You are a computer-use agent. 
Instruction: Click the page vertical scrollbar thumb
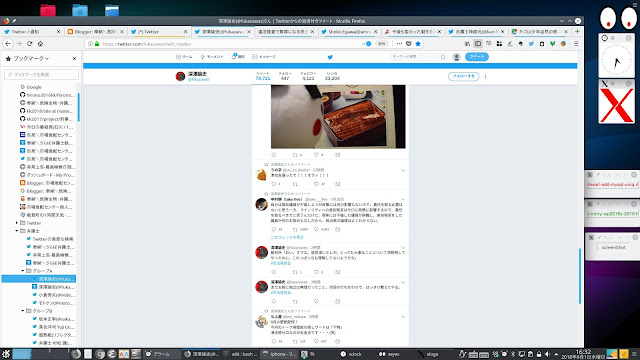point(580,276)
